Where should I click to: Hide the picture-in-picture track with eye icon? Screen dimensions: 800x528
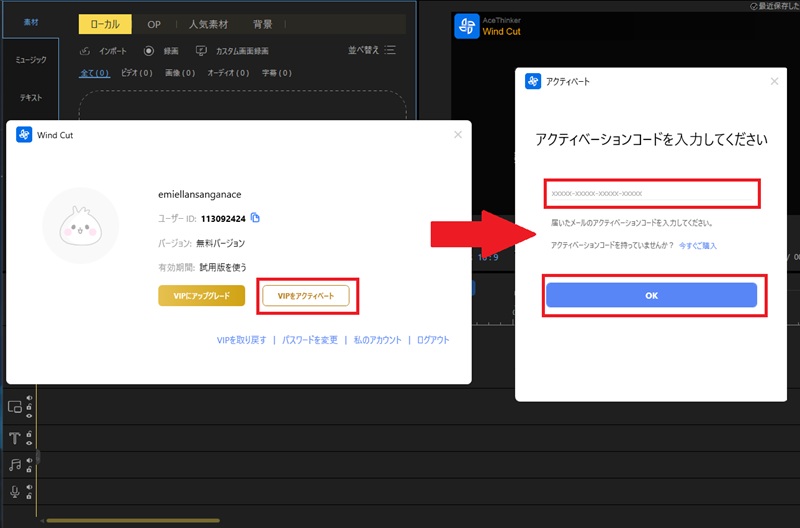coord(29,416)
